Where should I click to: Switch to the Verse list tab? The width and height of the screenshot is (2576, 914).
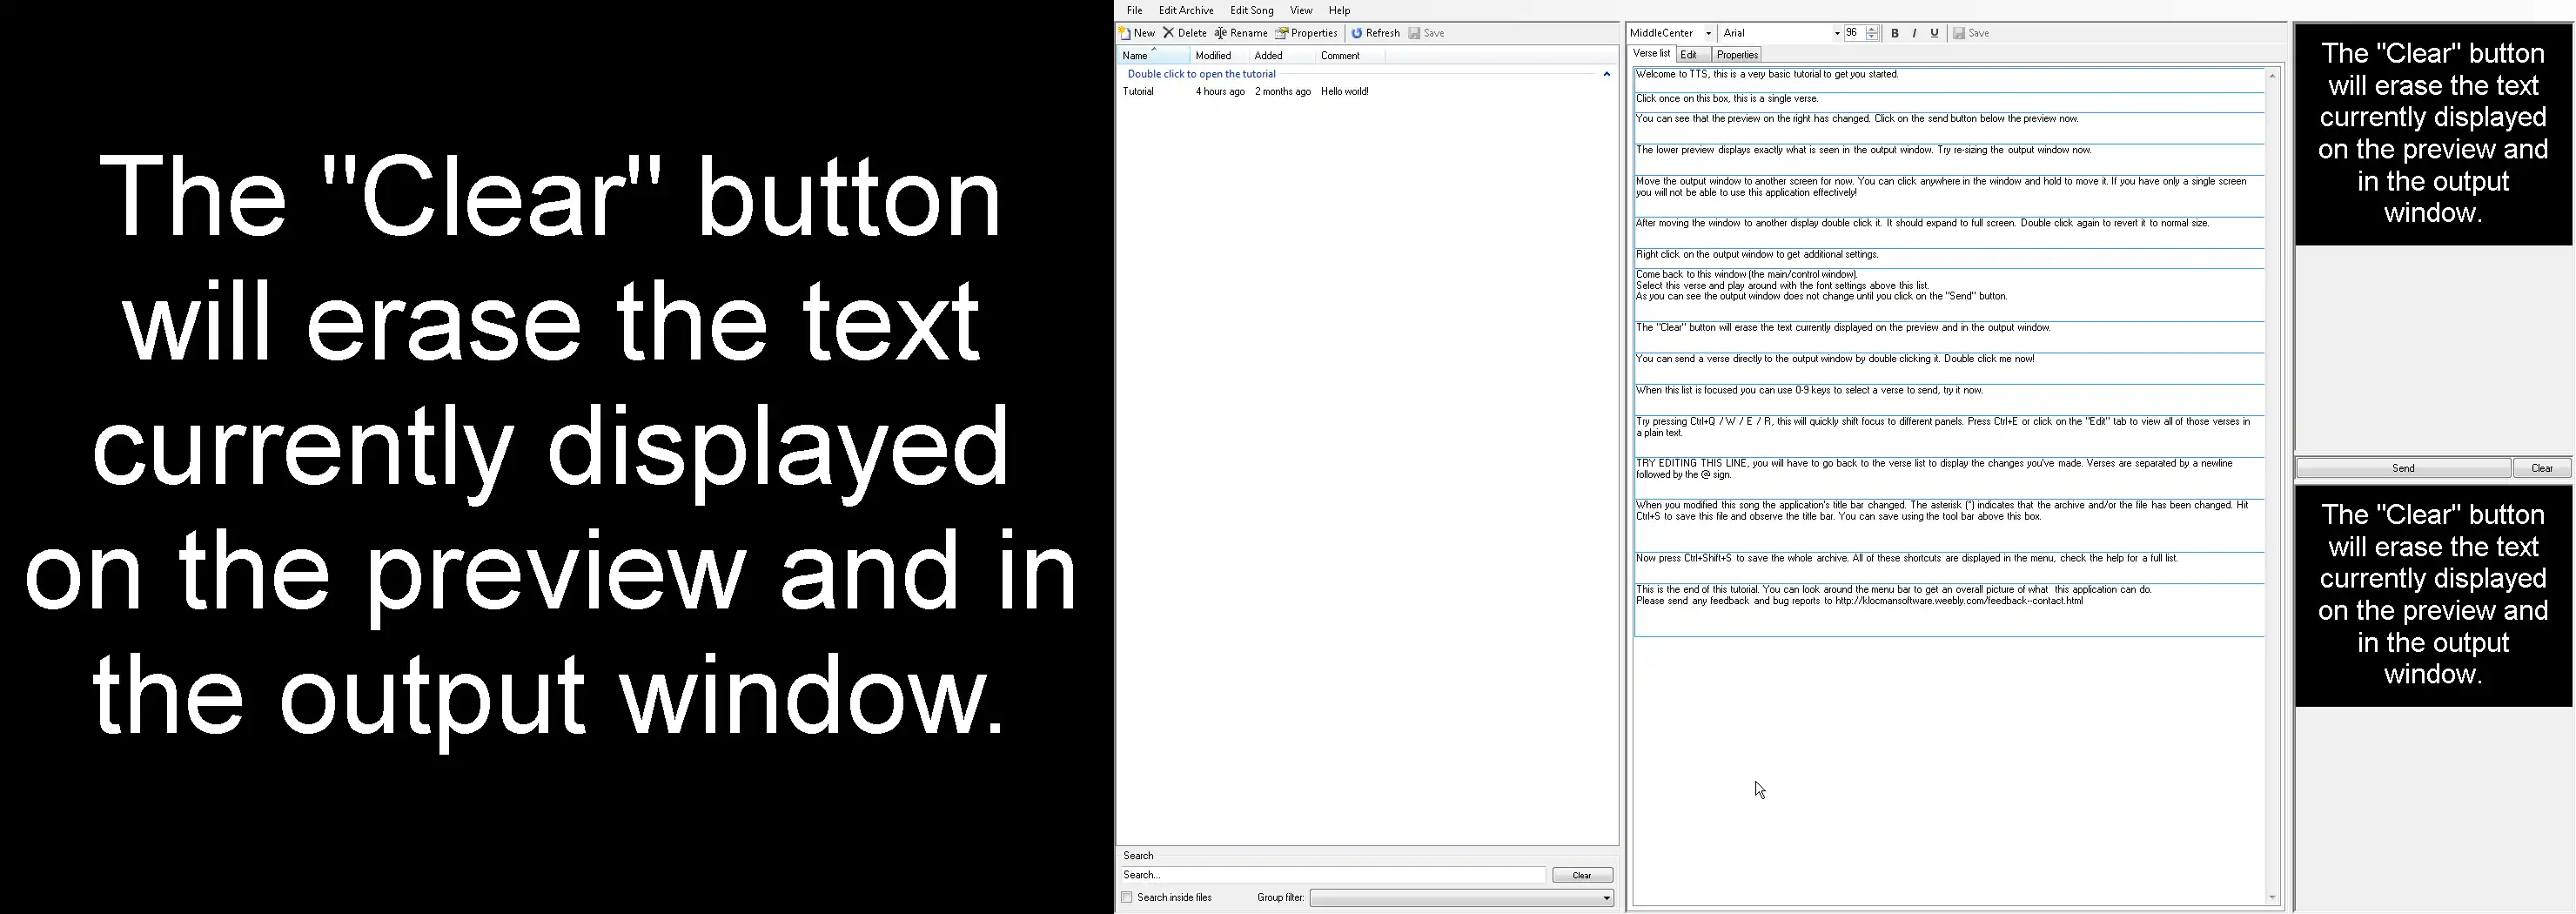pos(1651,54)
